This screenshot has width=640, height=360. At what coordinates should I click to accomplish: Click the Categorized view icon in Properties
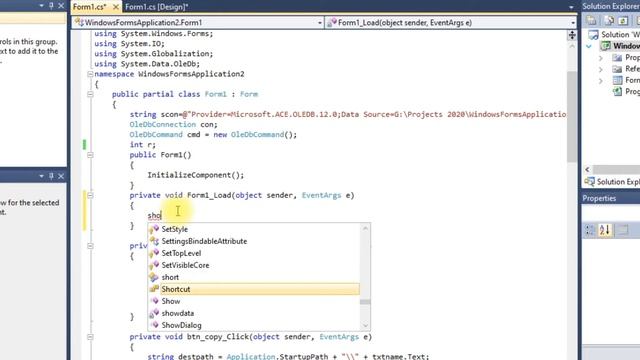point(590,230)
